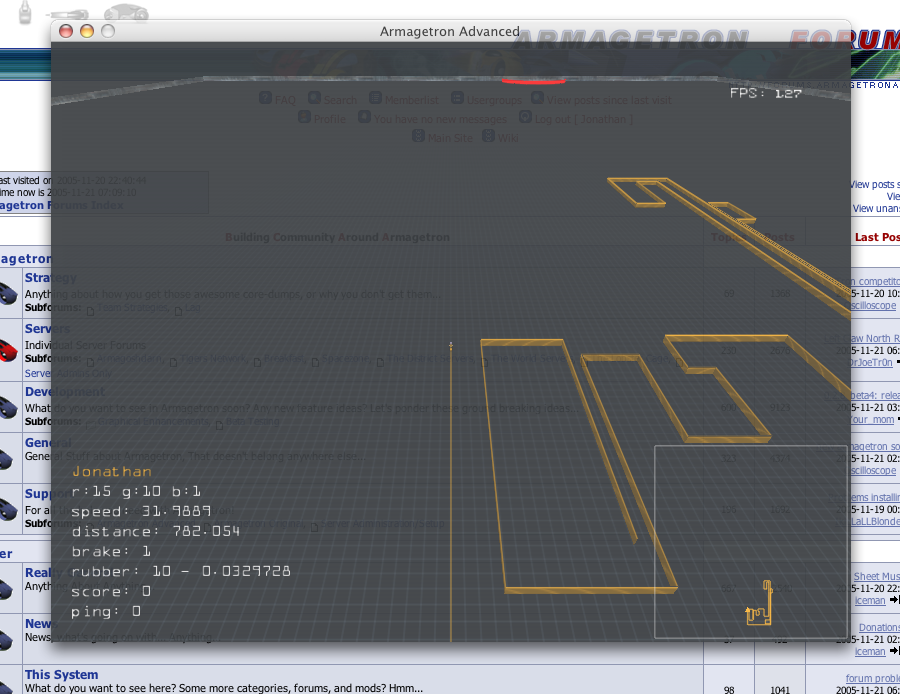Click the red Servers forum cycle icon

[x=8, y=350]
